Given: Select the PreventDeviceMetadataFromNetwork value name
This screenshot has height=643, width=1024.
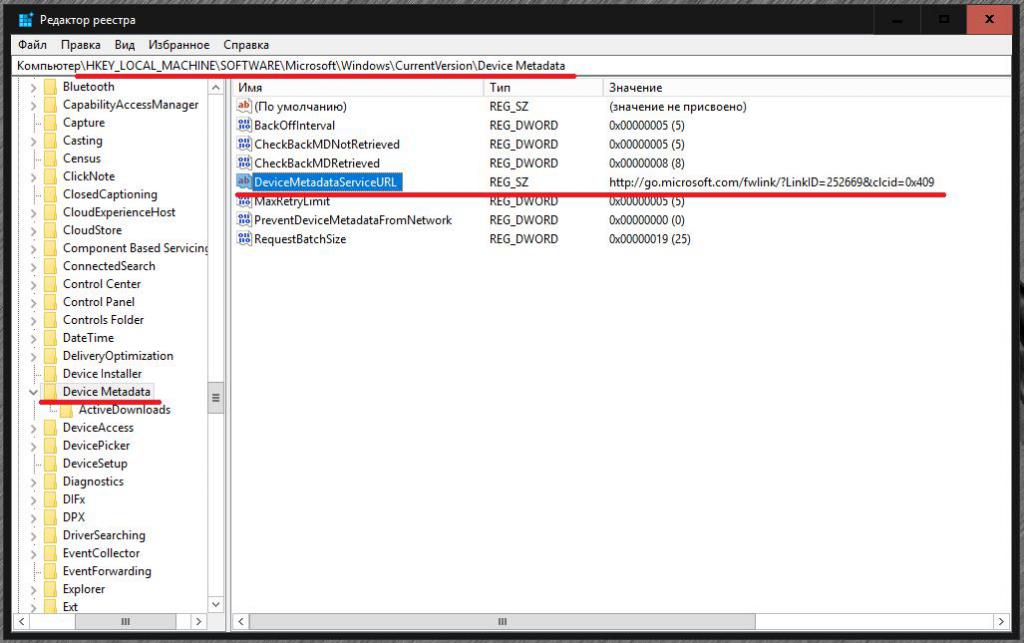Looking at the screenshot, I should click(353, 220).
